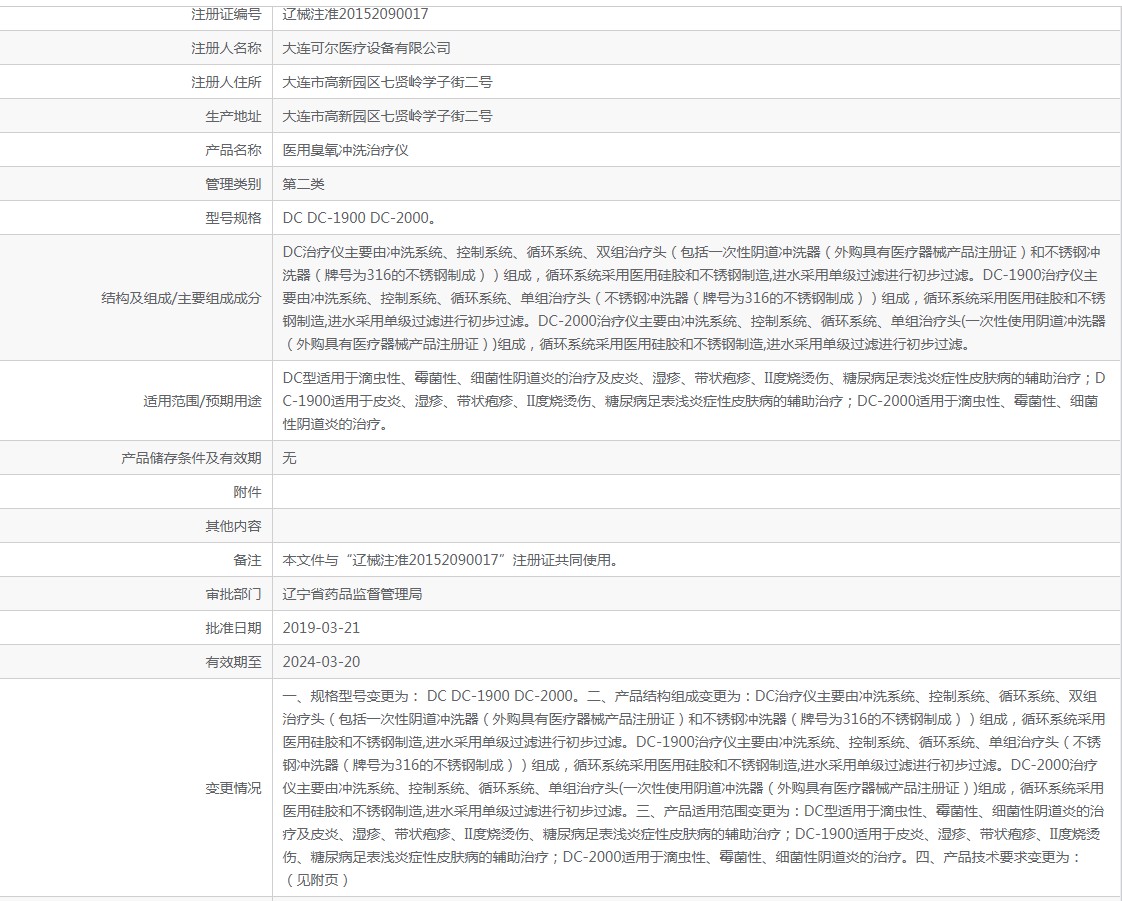Click the 适用范围/预期用途 label
1122x901 pixels.
pos(203,401)
